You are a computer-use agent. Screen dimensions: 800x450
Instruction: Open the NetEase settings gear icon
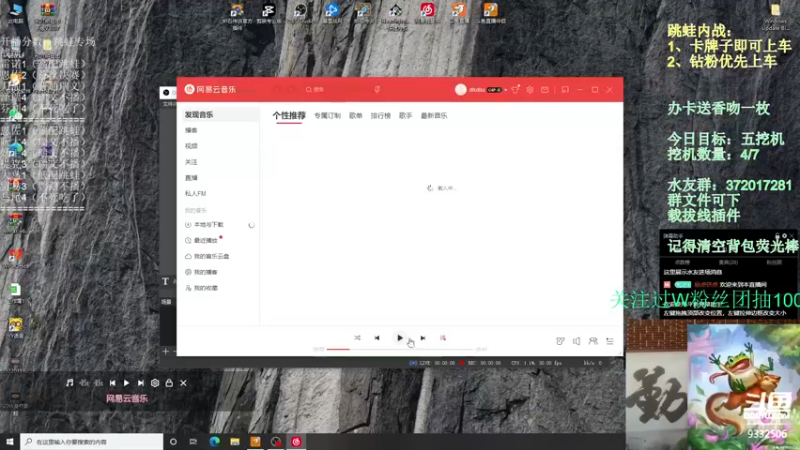[530, 89]
